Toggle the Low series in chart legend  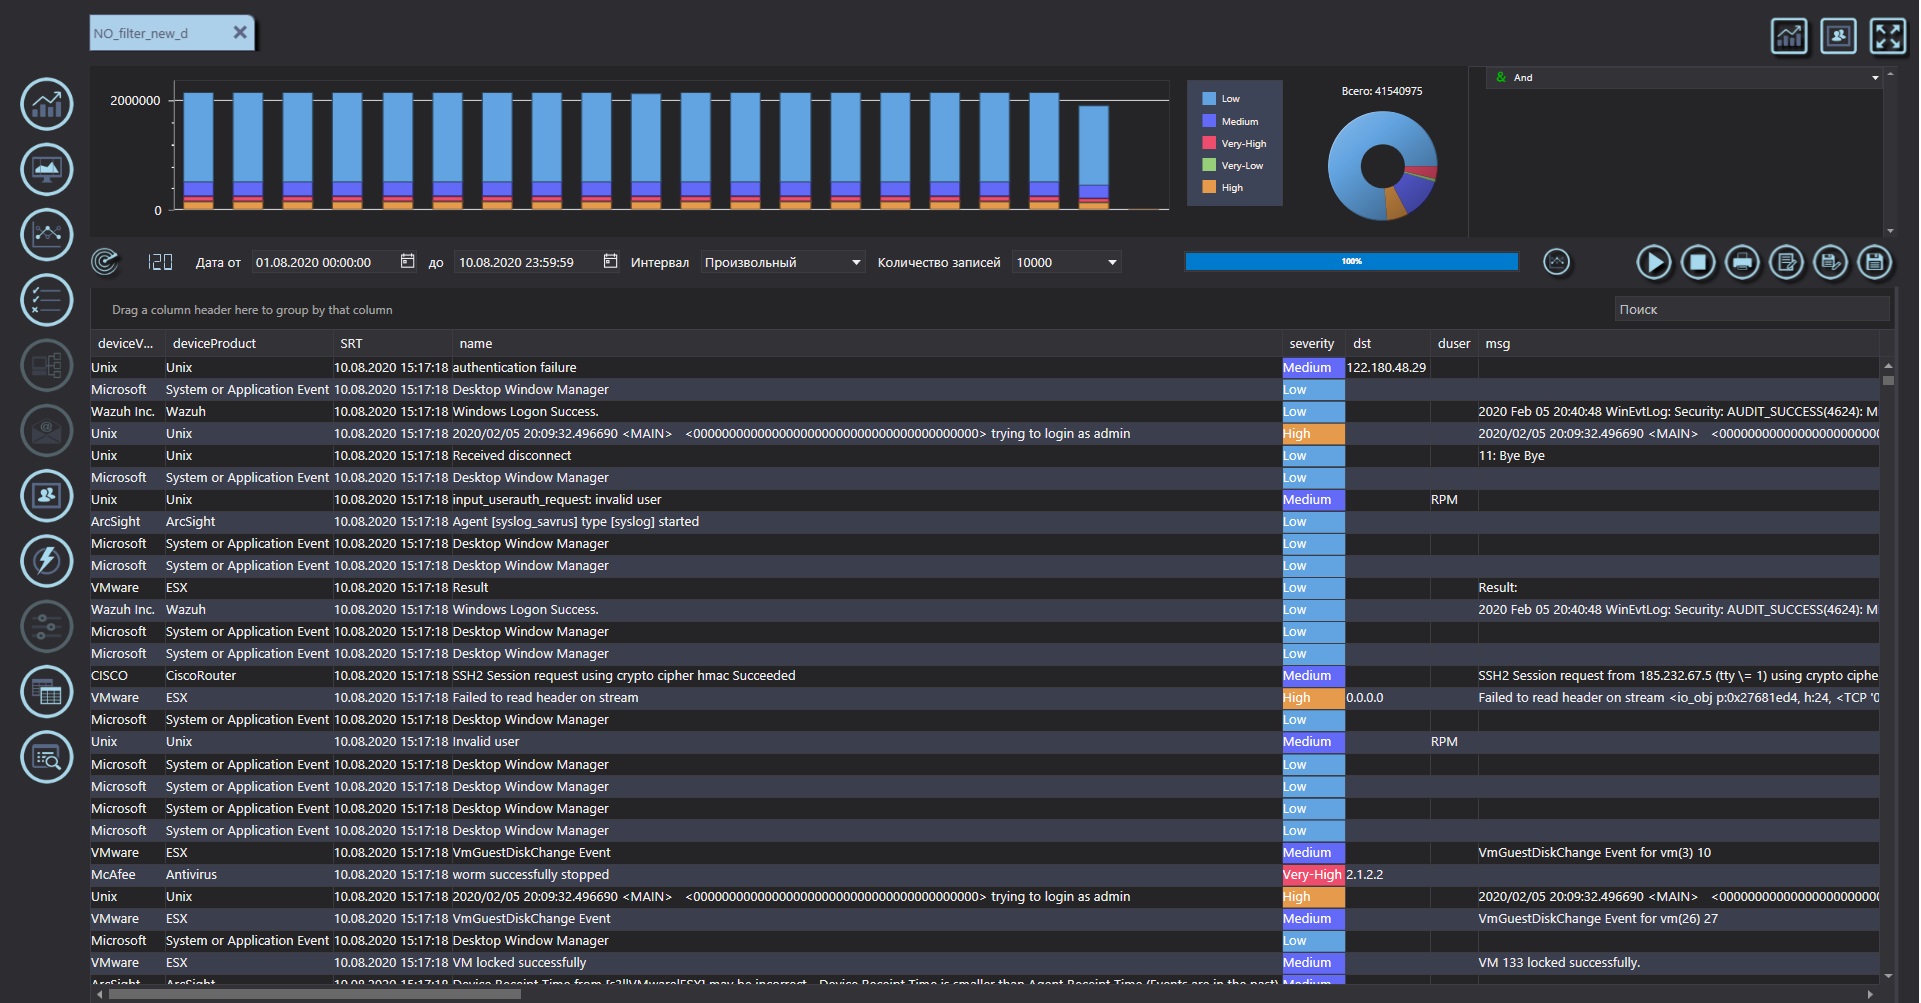1229,99
